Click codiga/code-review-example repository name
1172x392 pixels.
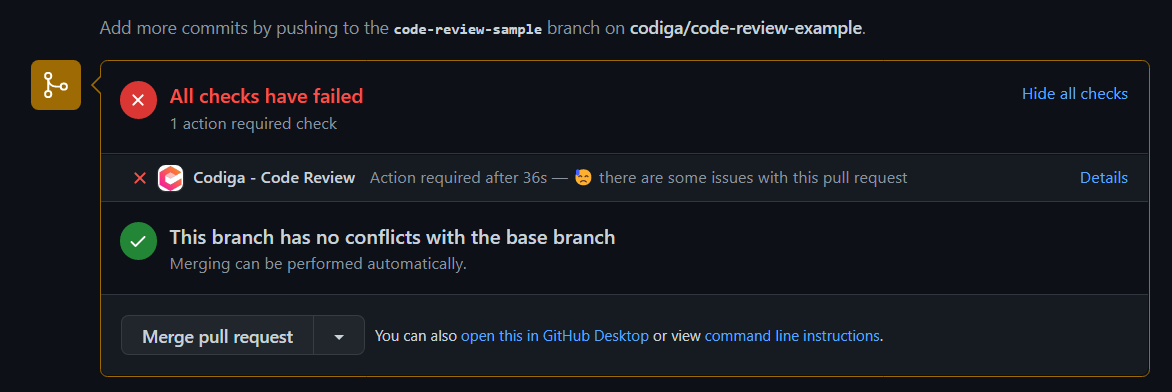pyautogui.click(x=746, y=29)
